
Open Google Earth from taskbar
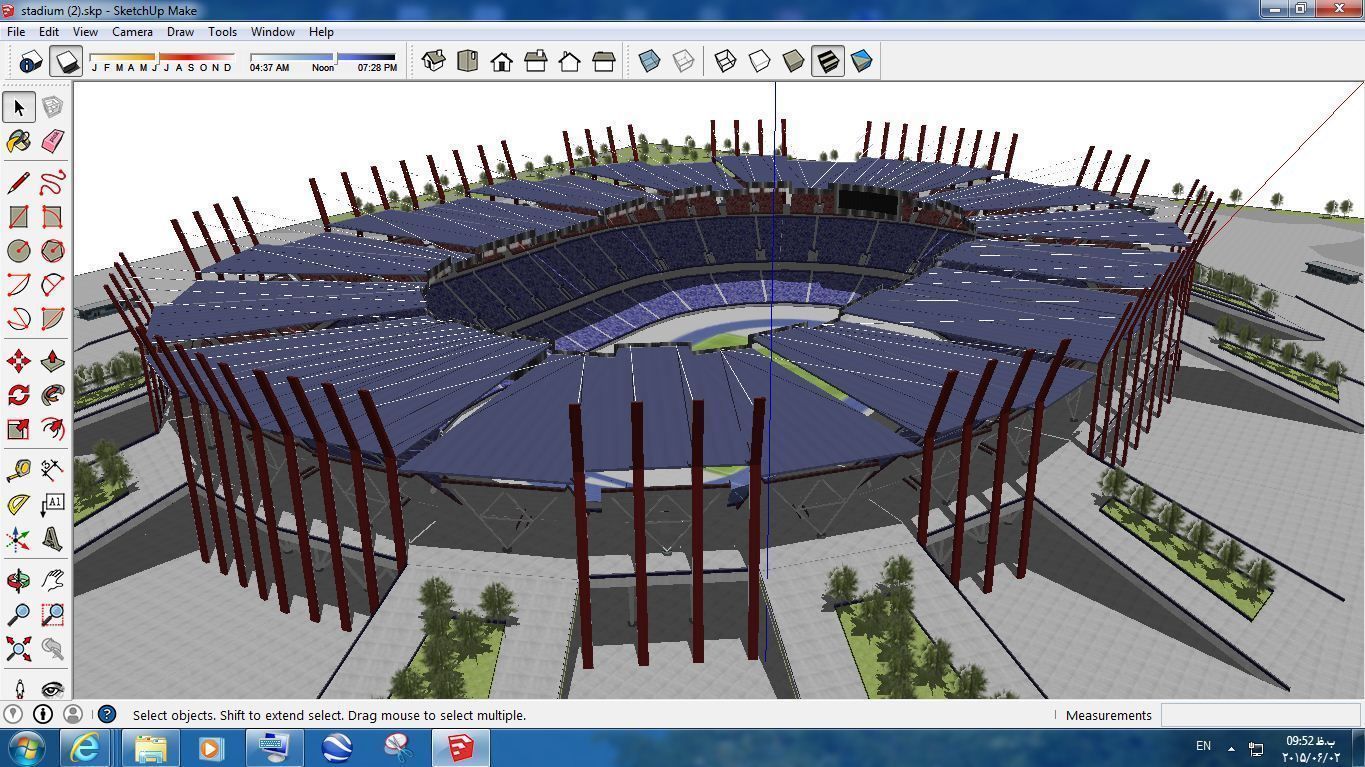click(x=337, y=748)
